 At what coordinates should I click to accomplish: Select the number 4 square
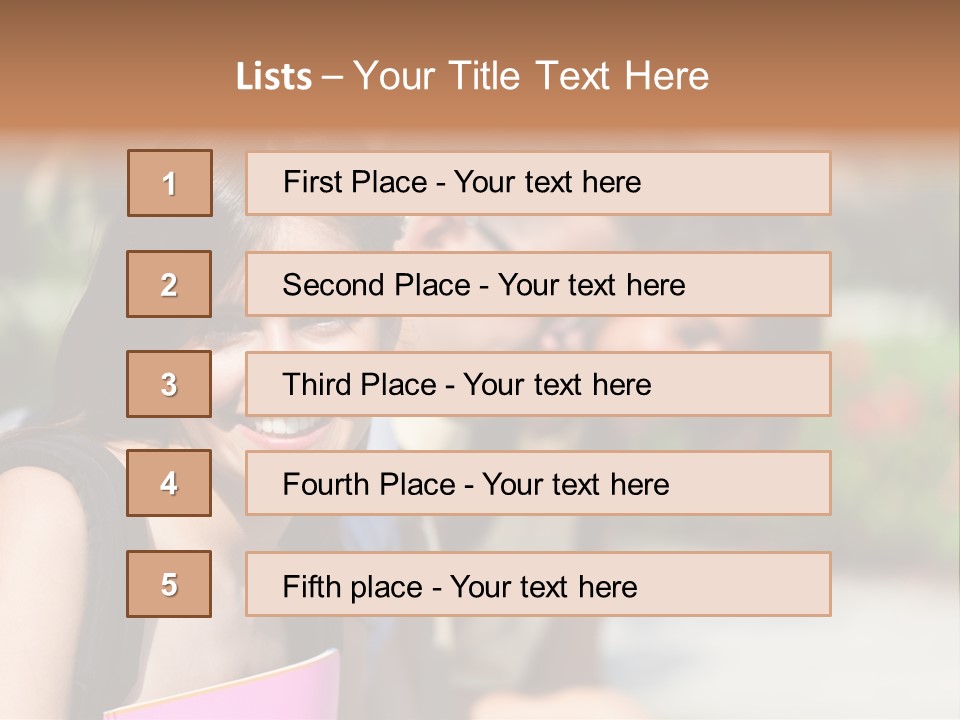coord(169,483)
